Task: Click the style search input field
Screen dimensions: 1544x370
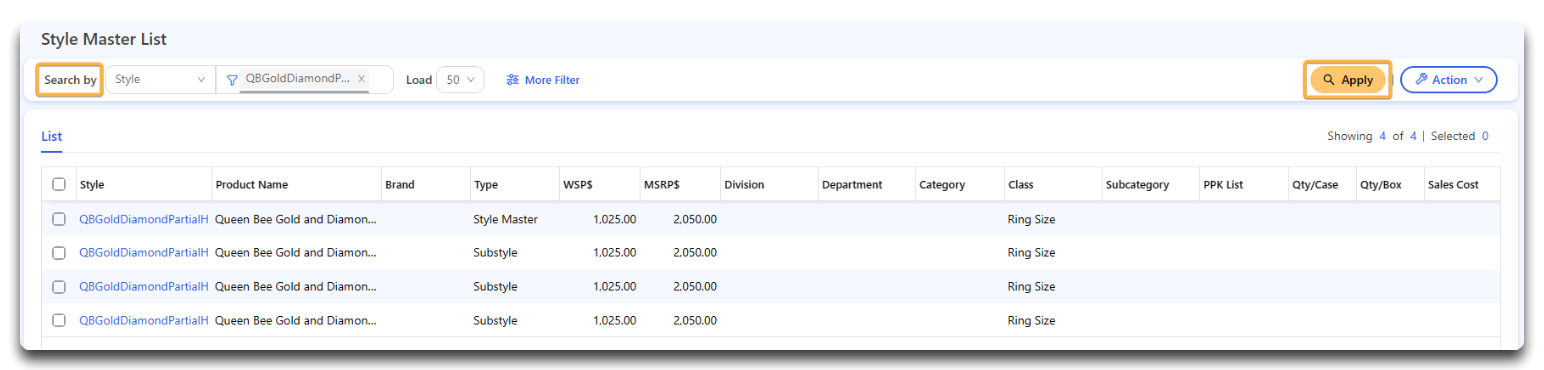Action: coord(304,80)
